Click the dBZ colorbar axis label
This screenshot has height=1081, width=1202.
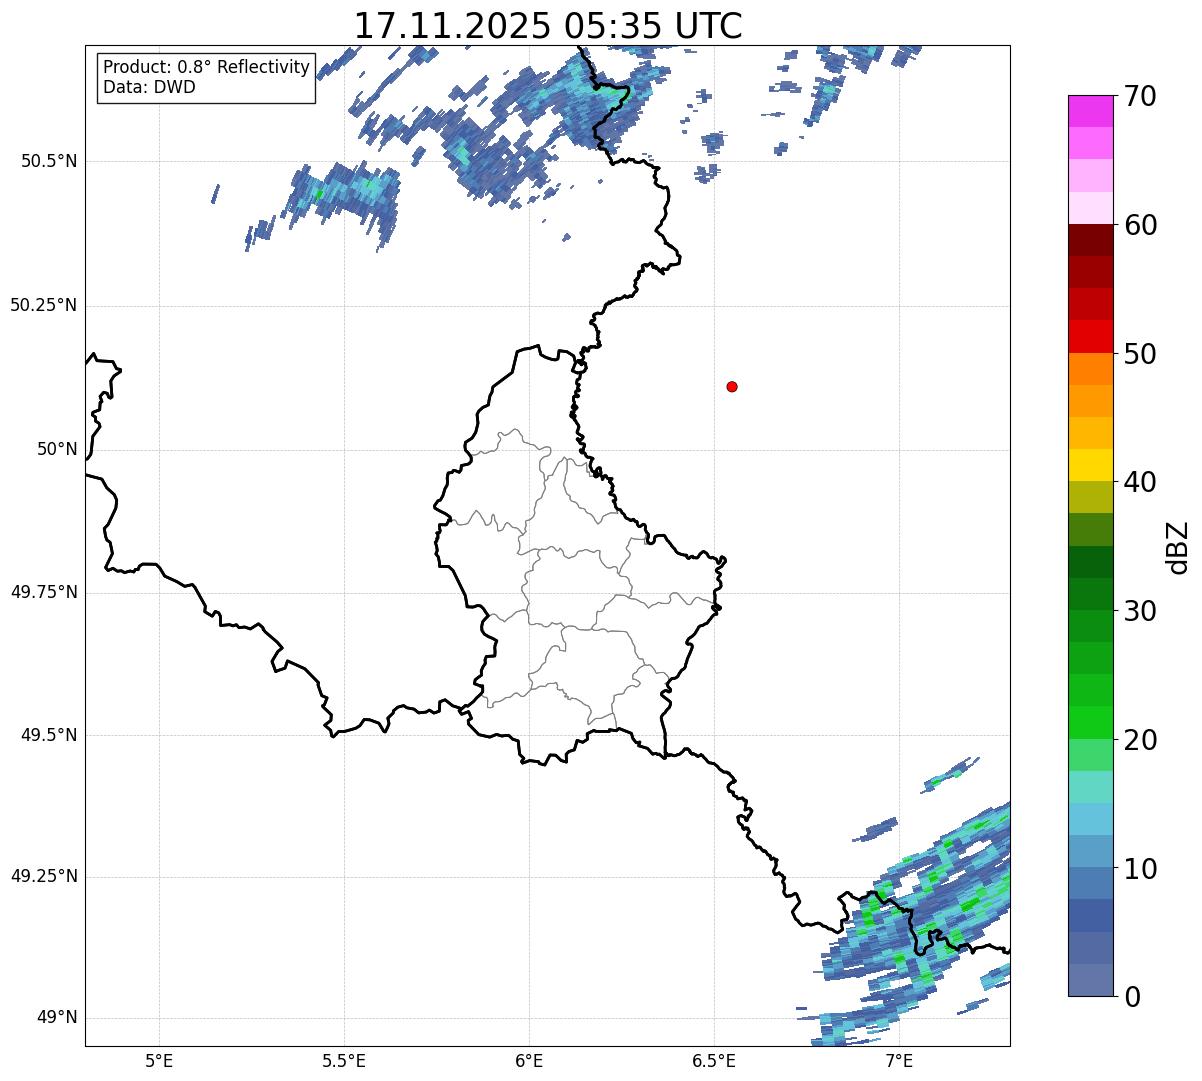[1178, 547]
